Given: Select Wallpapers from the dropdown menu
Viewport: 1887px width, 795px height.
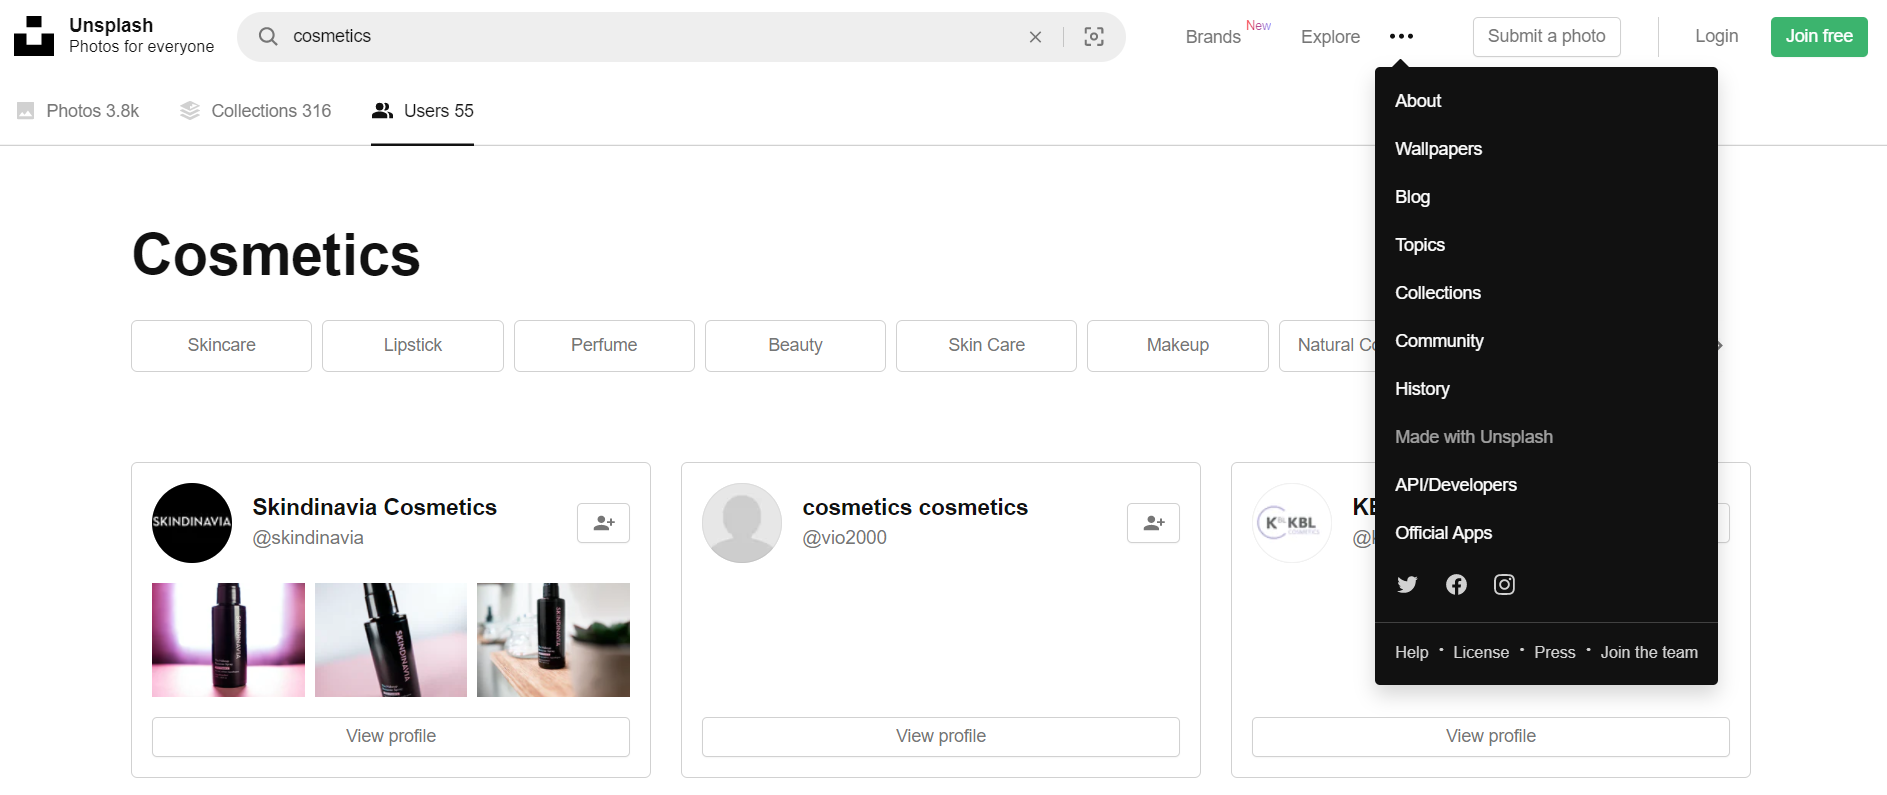Looking at the screenshot, I should coord(1438,149).
